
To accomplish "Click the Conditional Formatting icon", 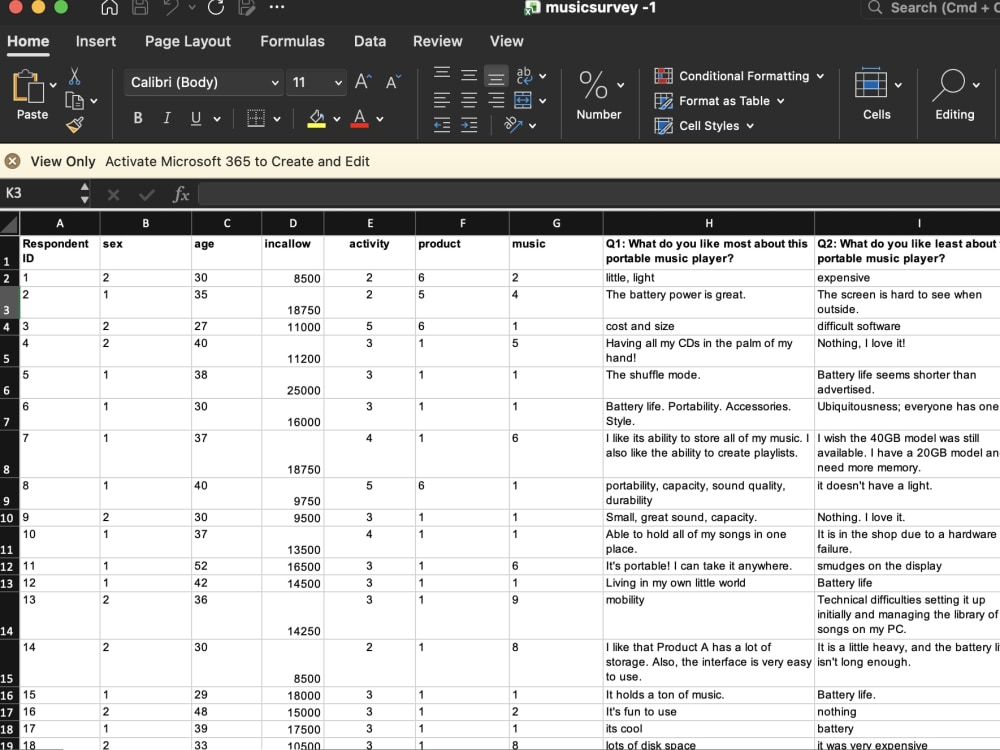I will tap(663, 76).
